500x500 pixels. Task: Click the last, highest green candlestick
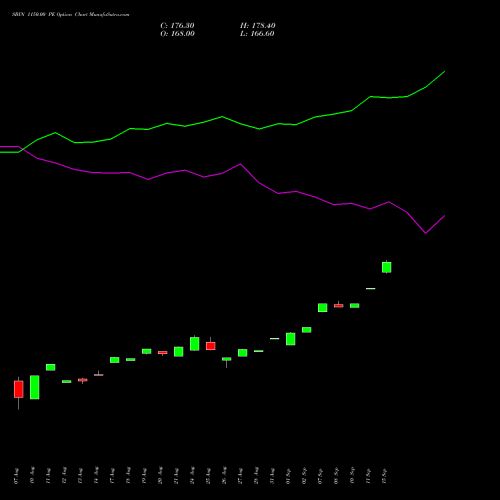(x=387, y=267)
